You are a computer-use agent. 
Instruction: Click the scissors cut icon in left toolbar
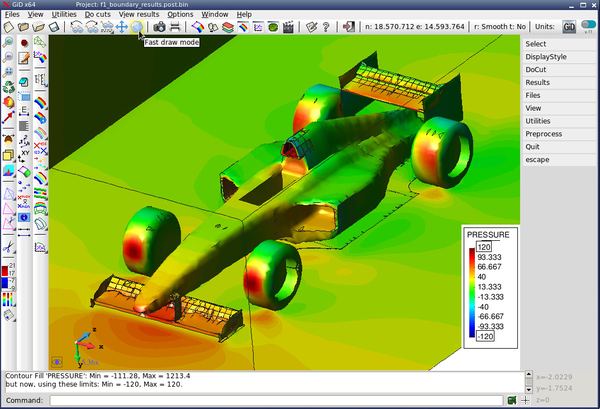(x=8, y=246)
